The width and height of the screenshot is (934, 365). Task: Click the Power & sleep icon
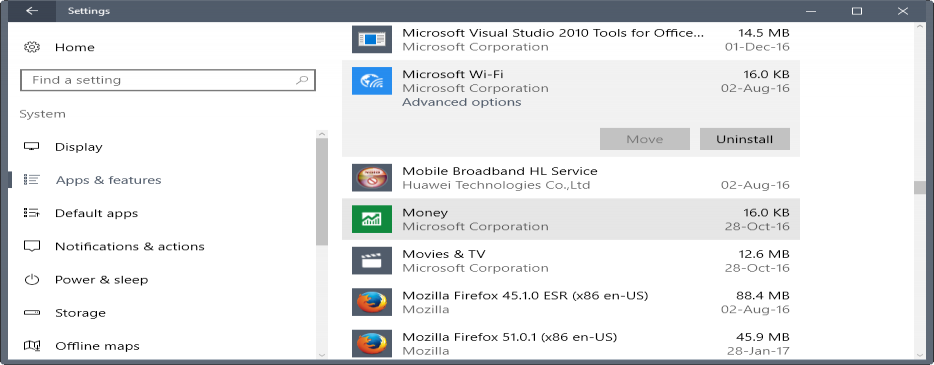pyautogui.click(x=32, y=280)
